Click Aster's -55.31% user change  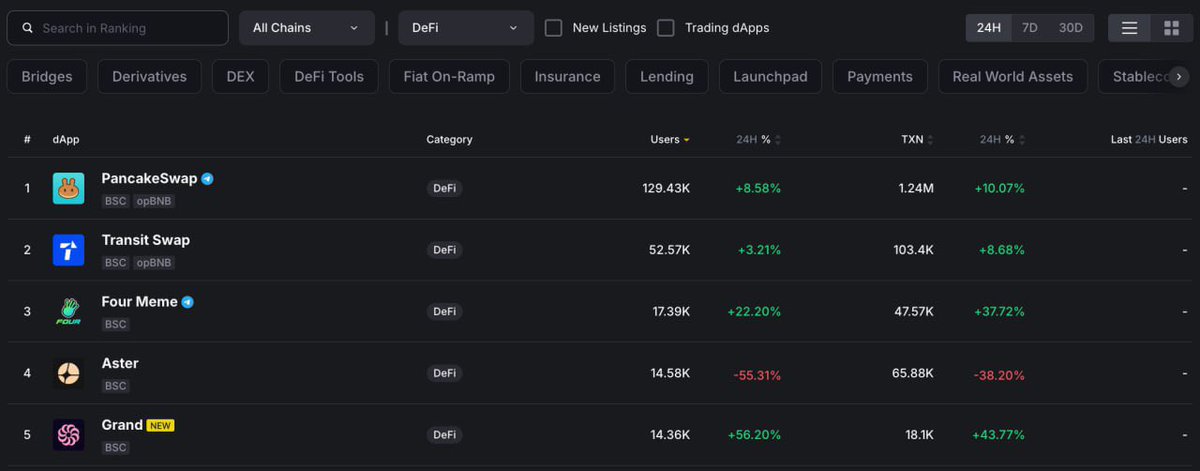click(x=757, y=375)
